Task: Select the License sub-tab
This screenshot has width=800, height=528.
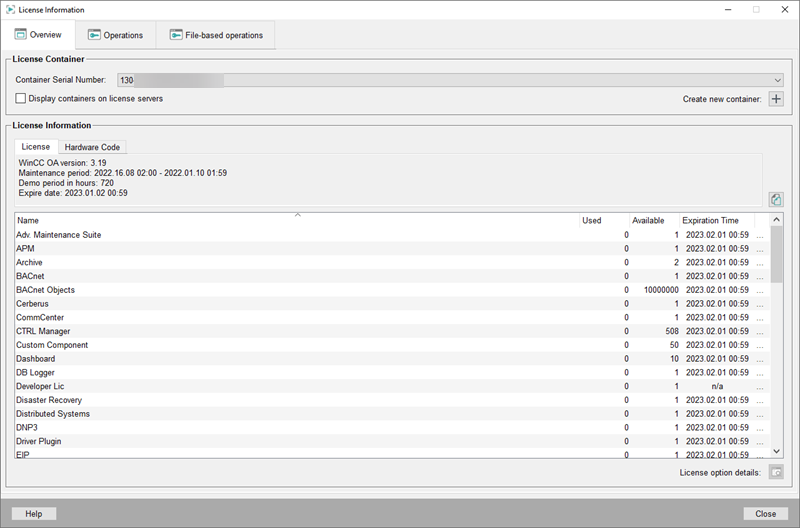Action: (36, 147)
